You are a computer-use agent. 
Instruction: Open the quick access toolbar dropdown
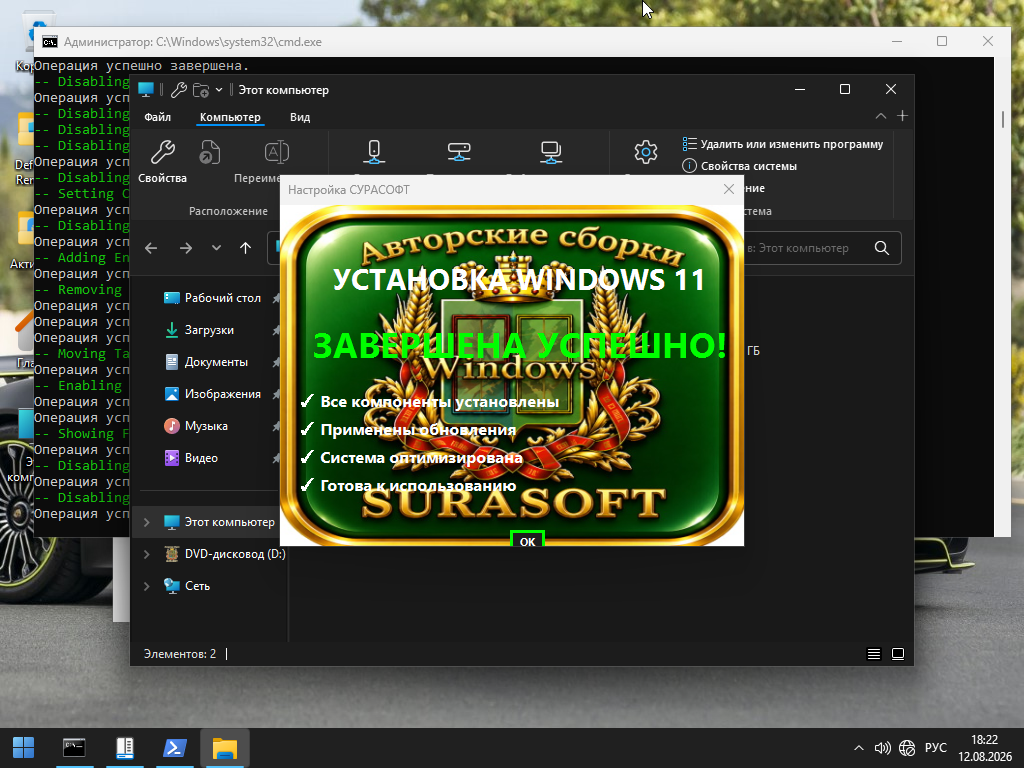click(x=219, y=89)
